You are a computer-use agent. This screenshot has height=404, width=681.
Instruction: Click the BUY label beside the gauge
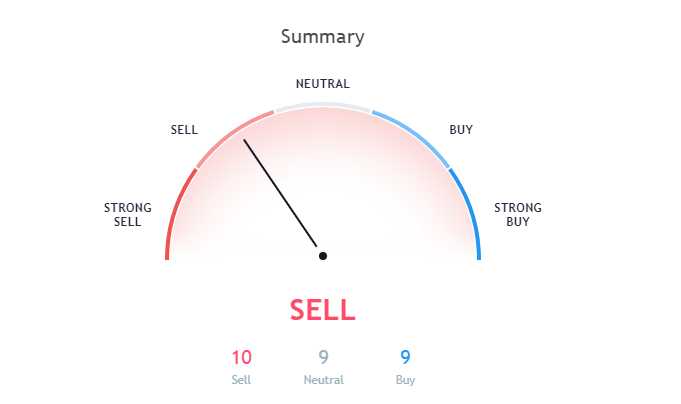[x=461, y=130]
